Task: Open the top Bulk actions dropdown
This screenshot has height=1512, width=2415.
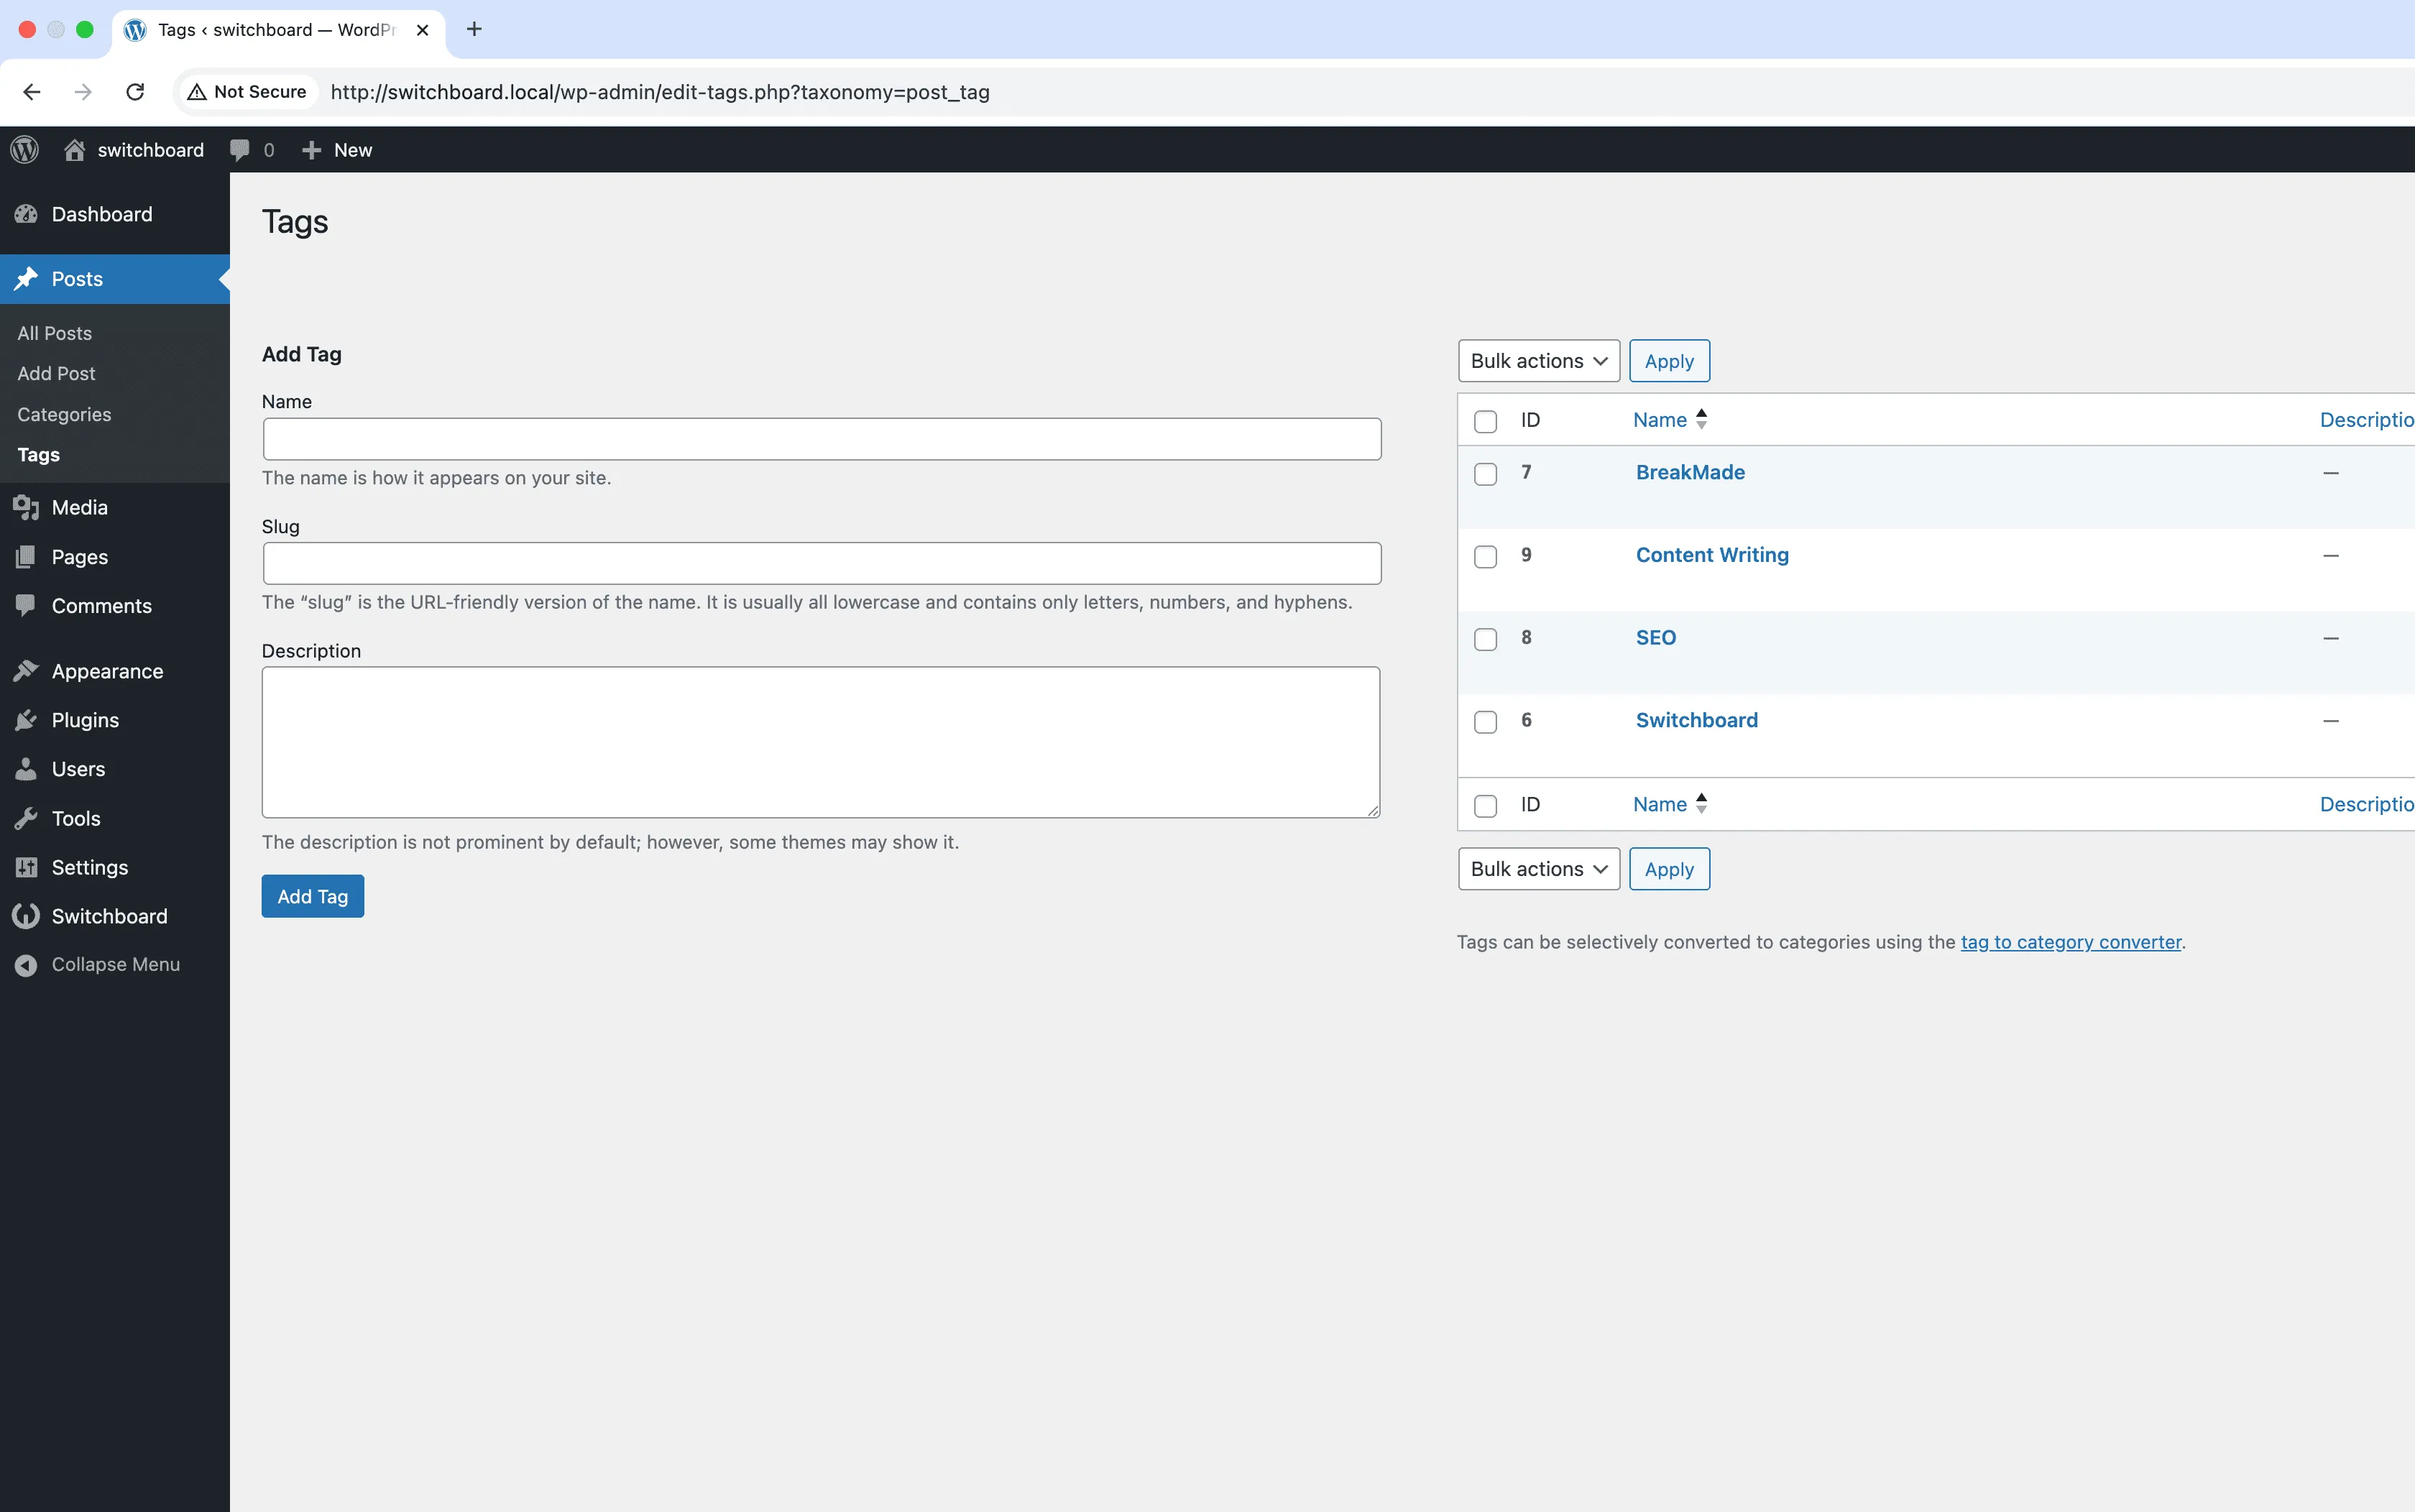Action: point(1538,360)
